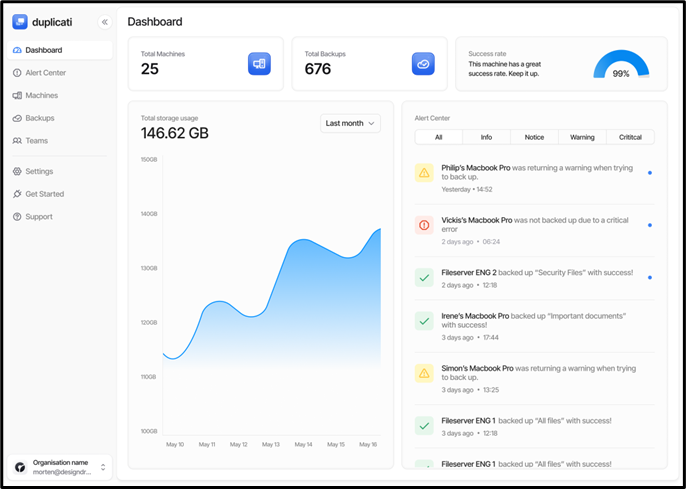Click the Total Machines count 25

pos(150,69)
